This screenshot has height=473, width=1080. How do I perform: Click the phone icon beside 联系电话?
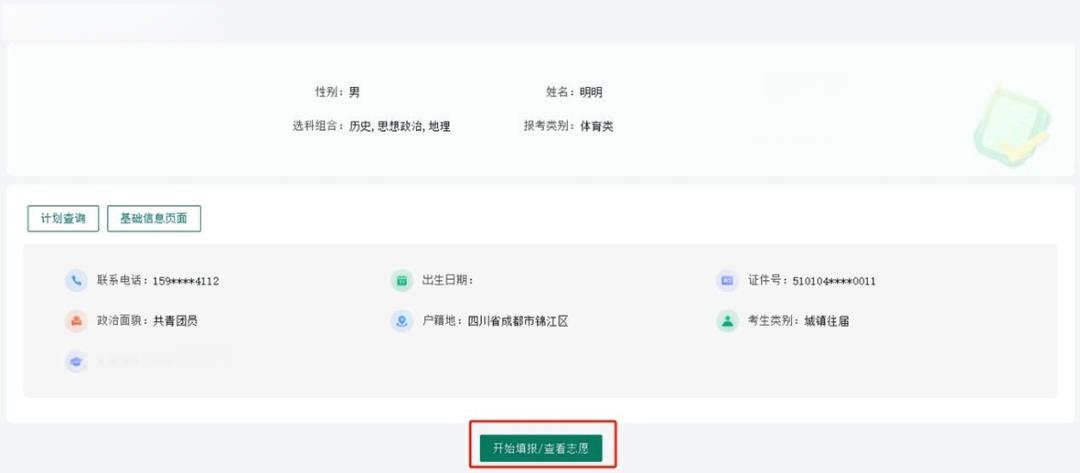(76, 280)
